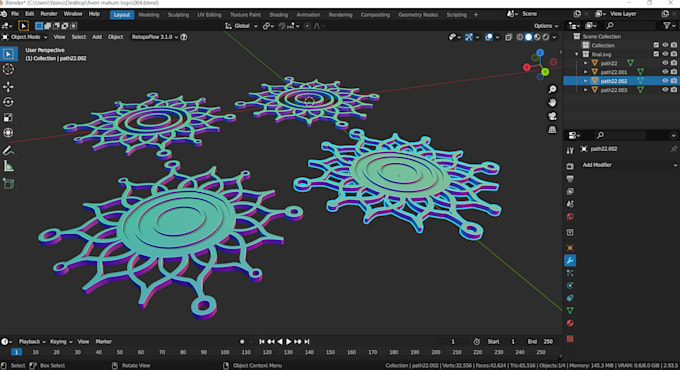Open the viewport Add menu

pyautogui.click(x=97, y=37)
